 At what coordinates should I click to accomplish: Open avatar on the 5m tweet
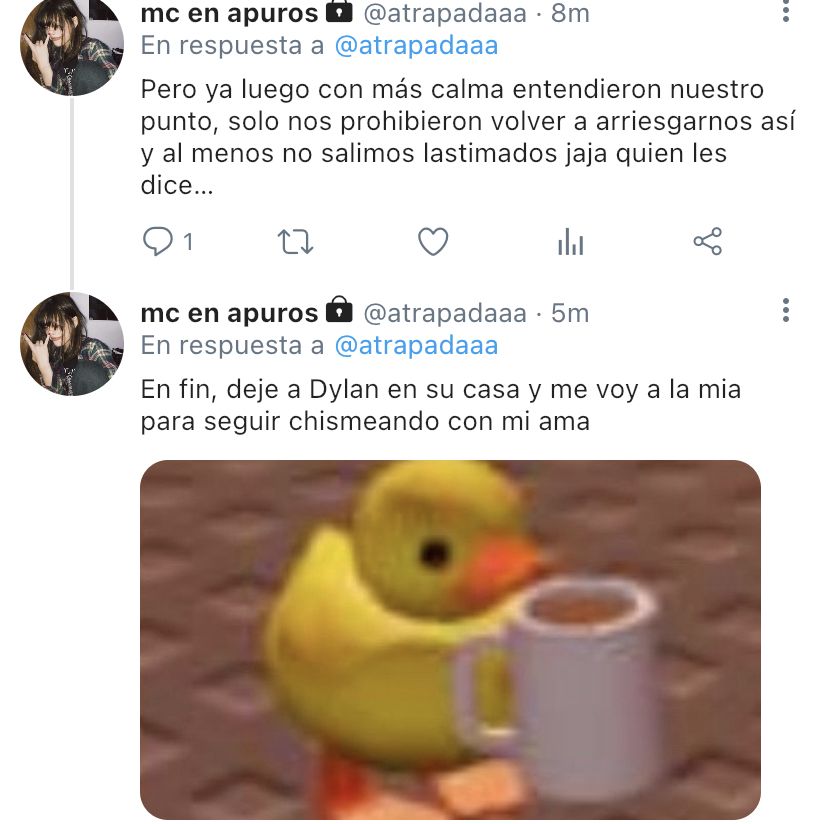coord(72,344)
